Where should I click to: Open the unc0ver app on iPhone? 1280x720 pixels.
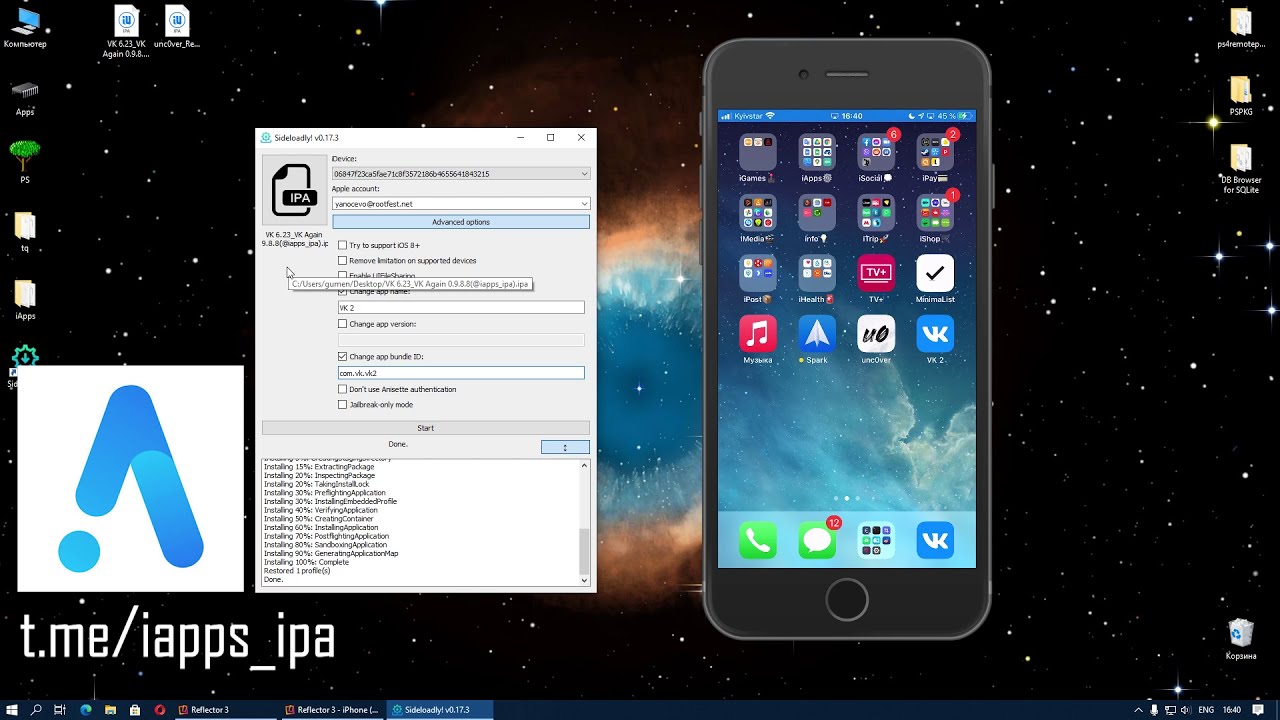876,333
